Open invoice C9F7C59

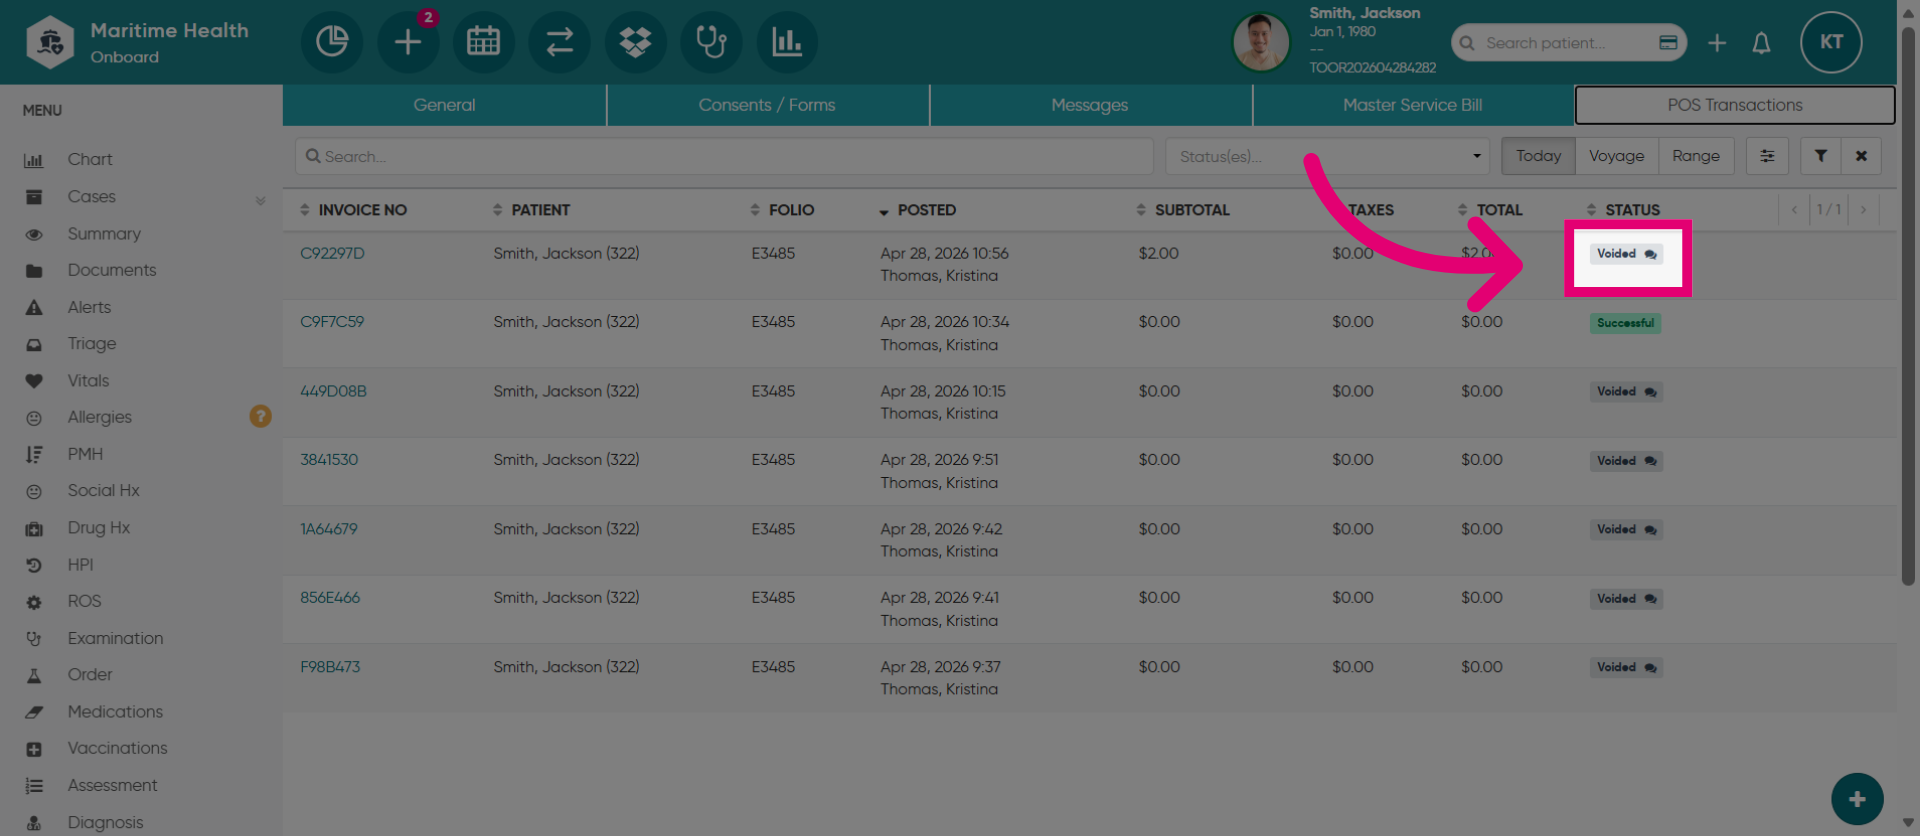(332, 322)
